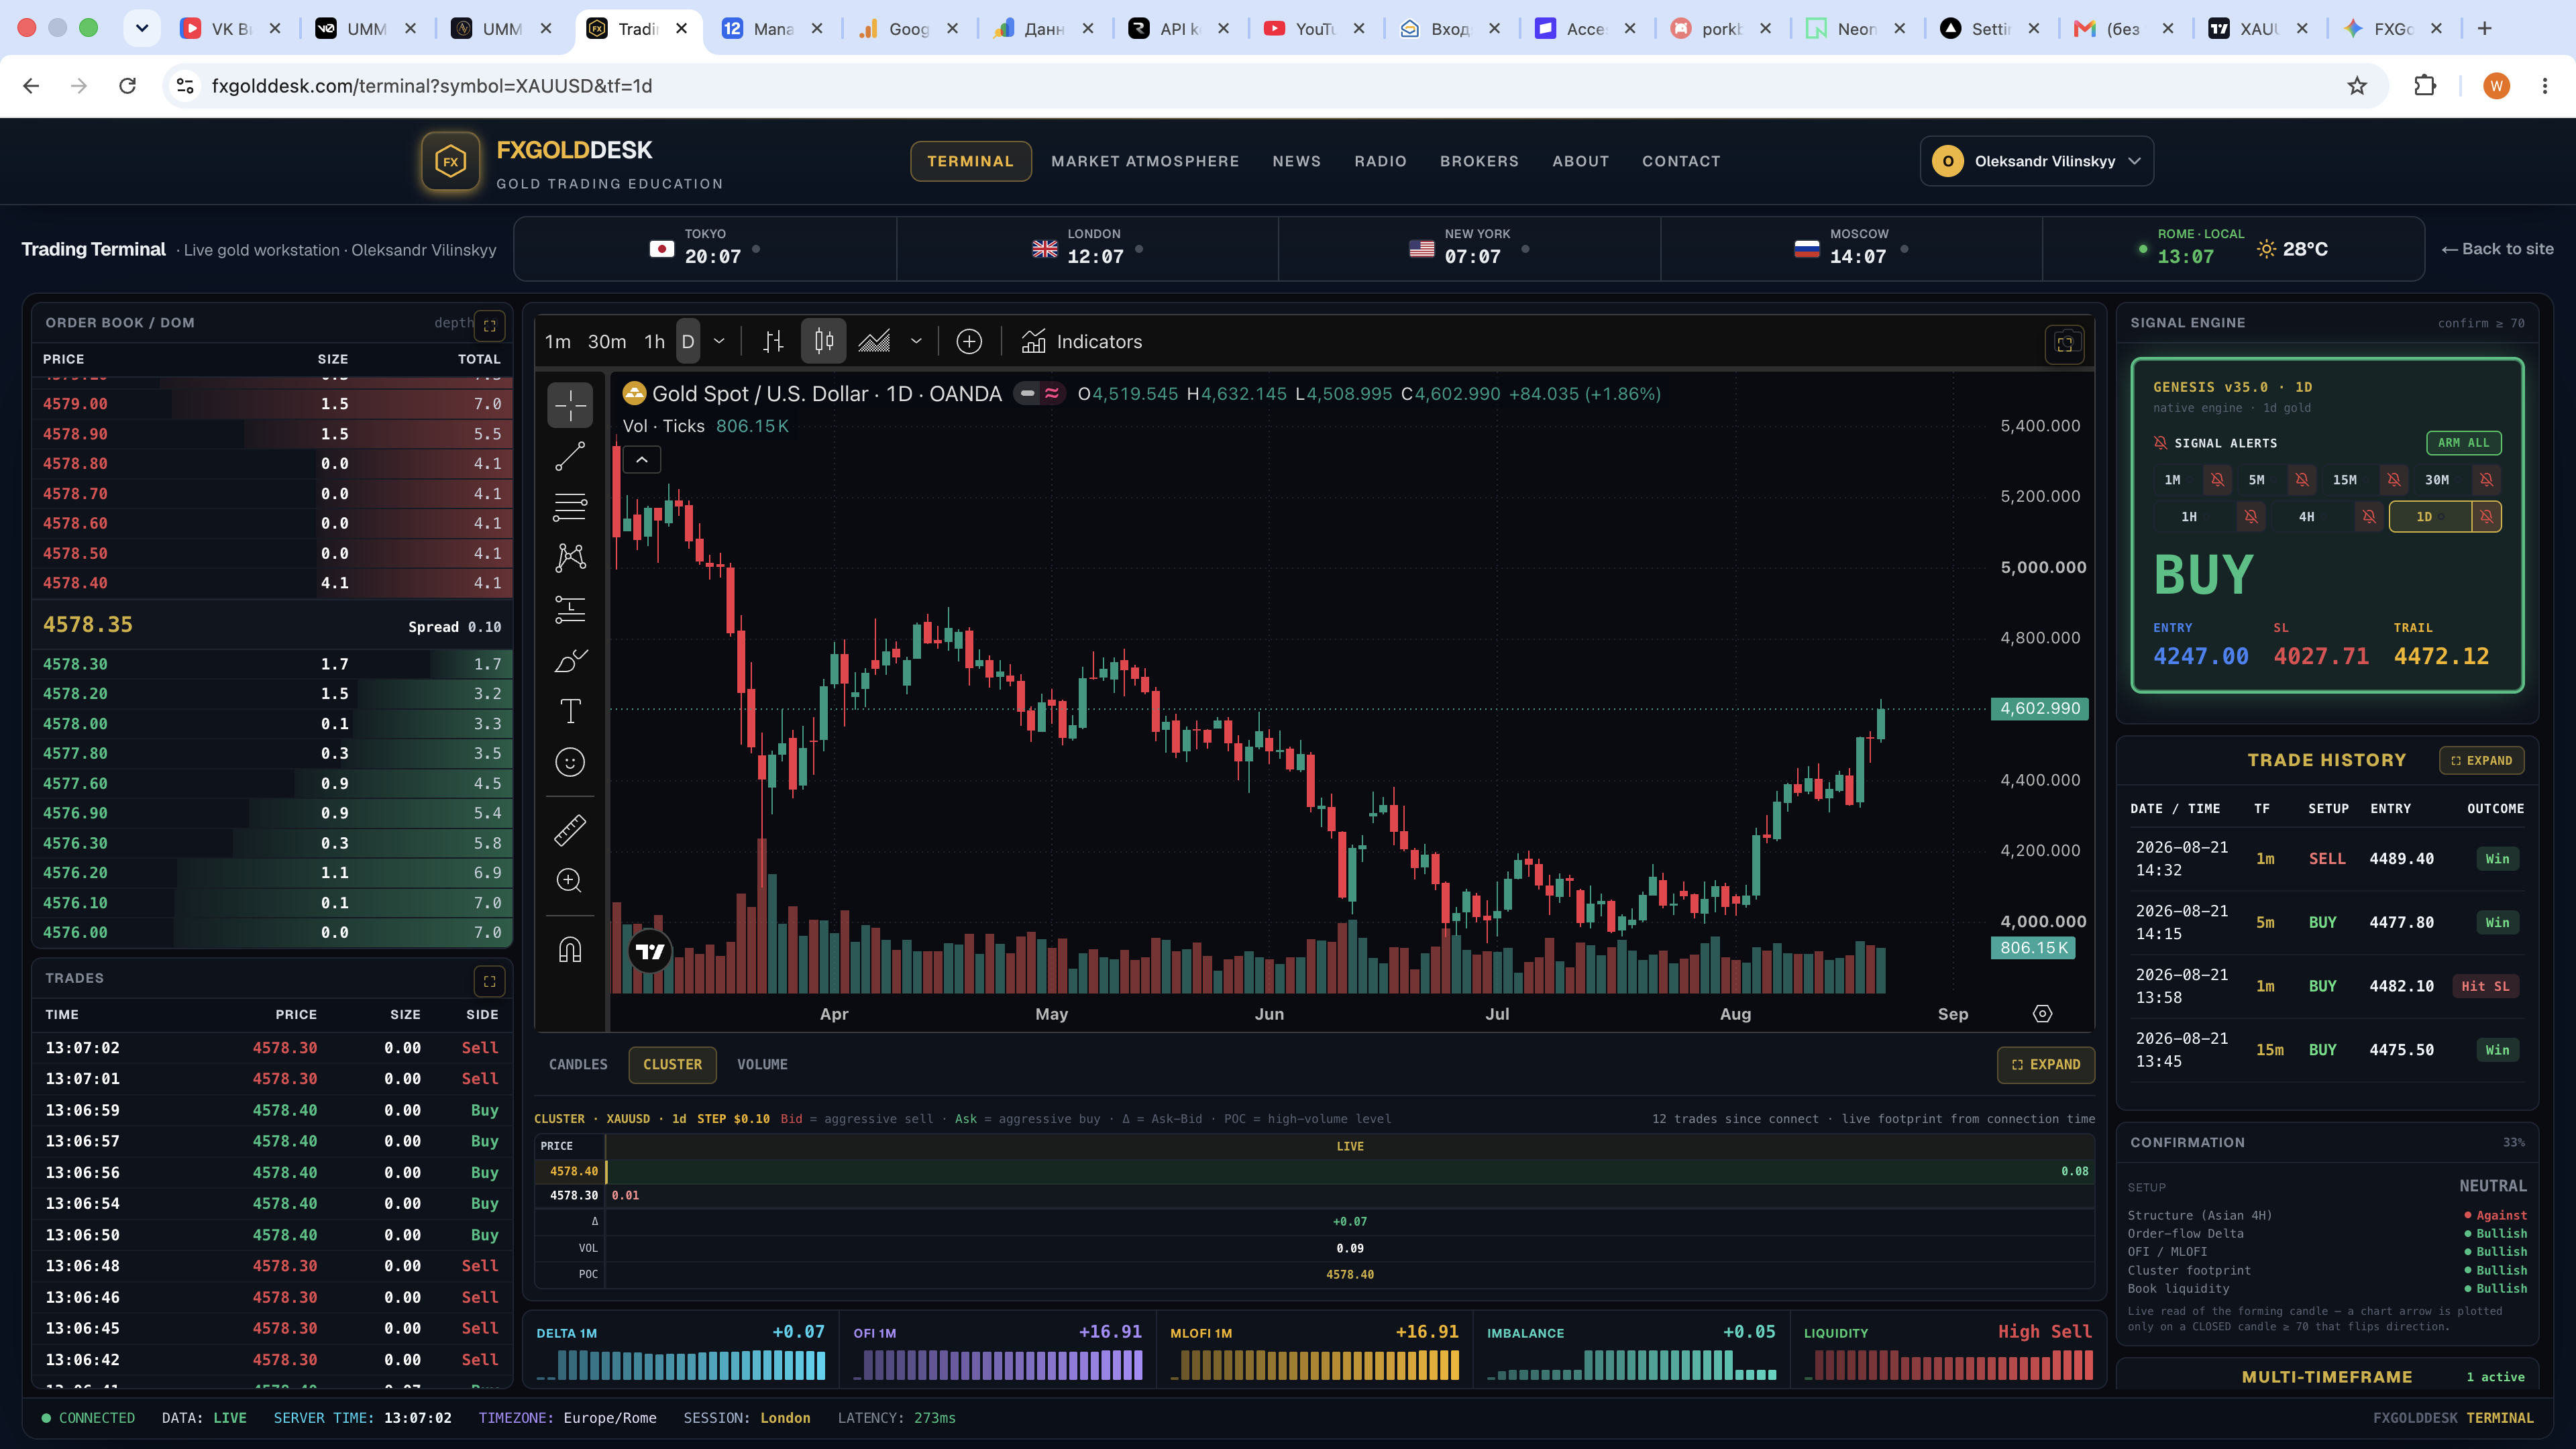
Task: Reload the browser page
Action: [x=127, y=86]
